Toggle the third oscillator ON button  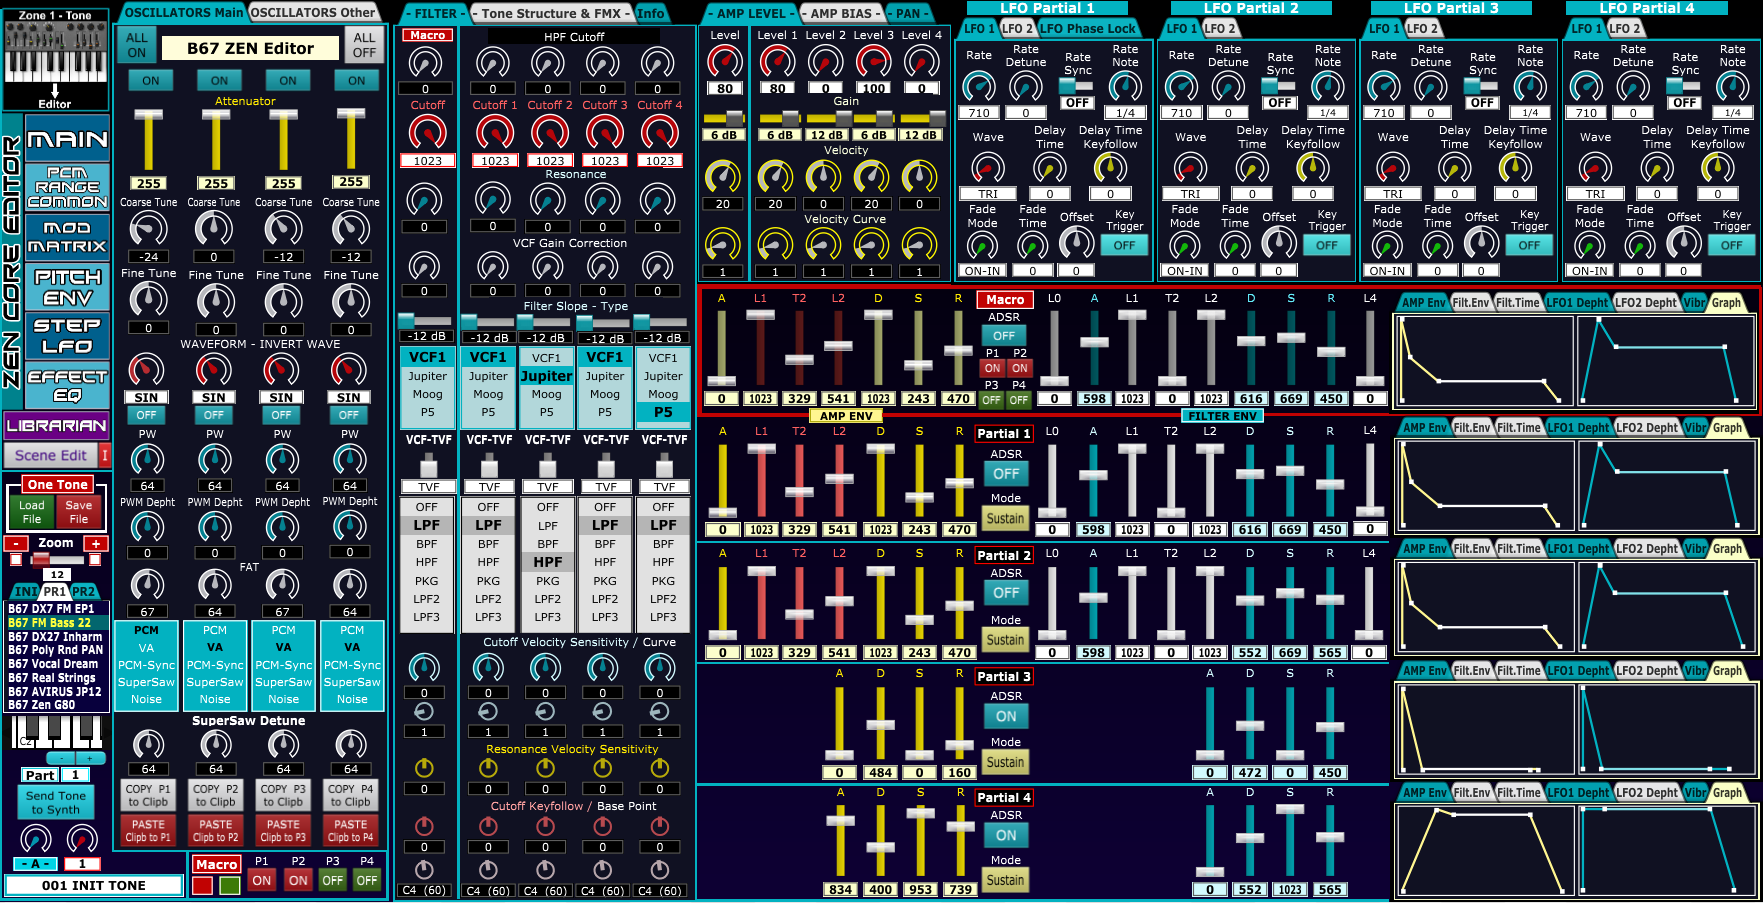click(x=288, y=81)
